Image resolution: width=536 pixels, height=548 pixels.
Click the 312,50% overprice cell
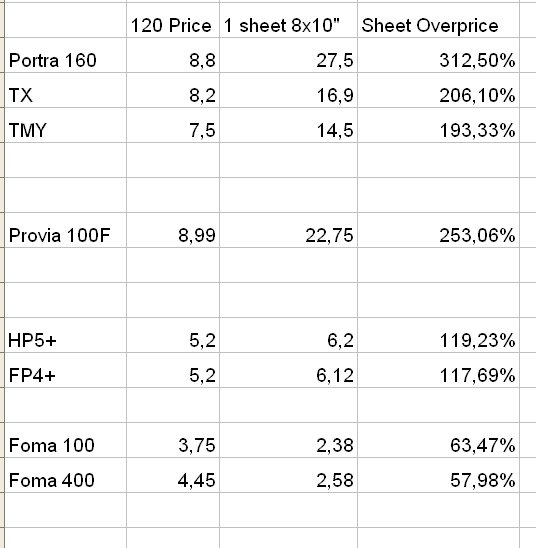coord(439,55)
